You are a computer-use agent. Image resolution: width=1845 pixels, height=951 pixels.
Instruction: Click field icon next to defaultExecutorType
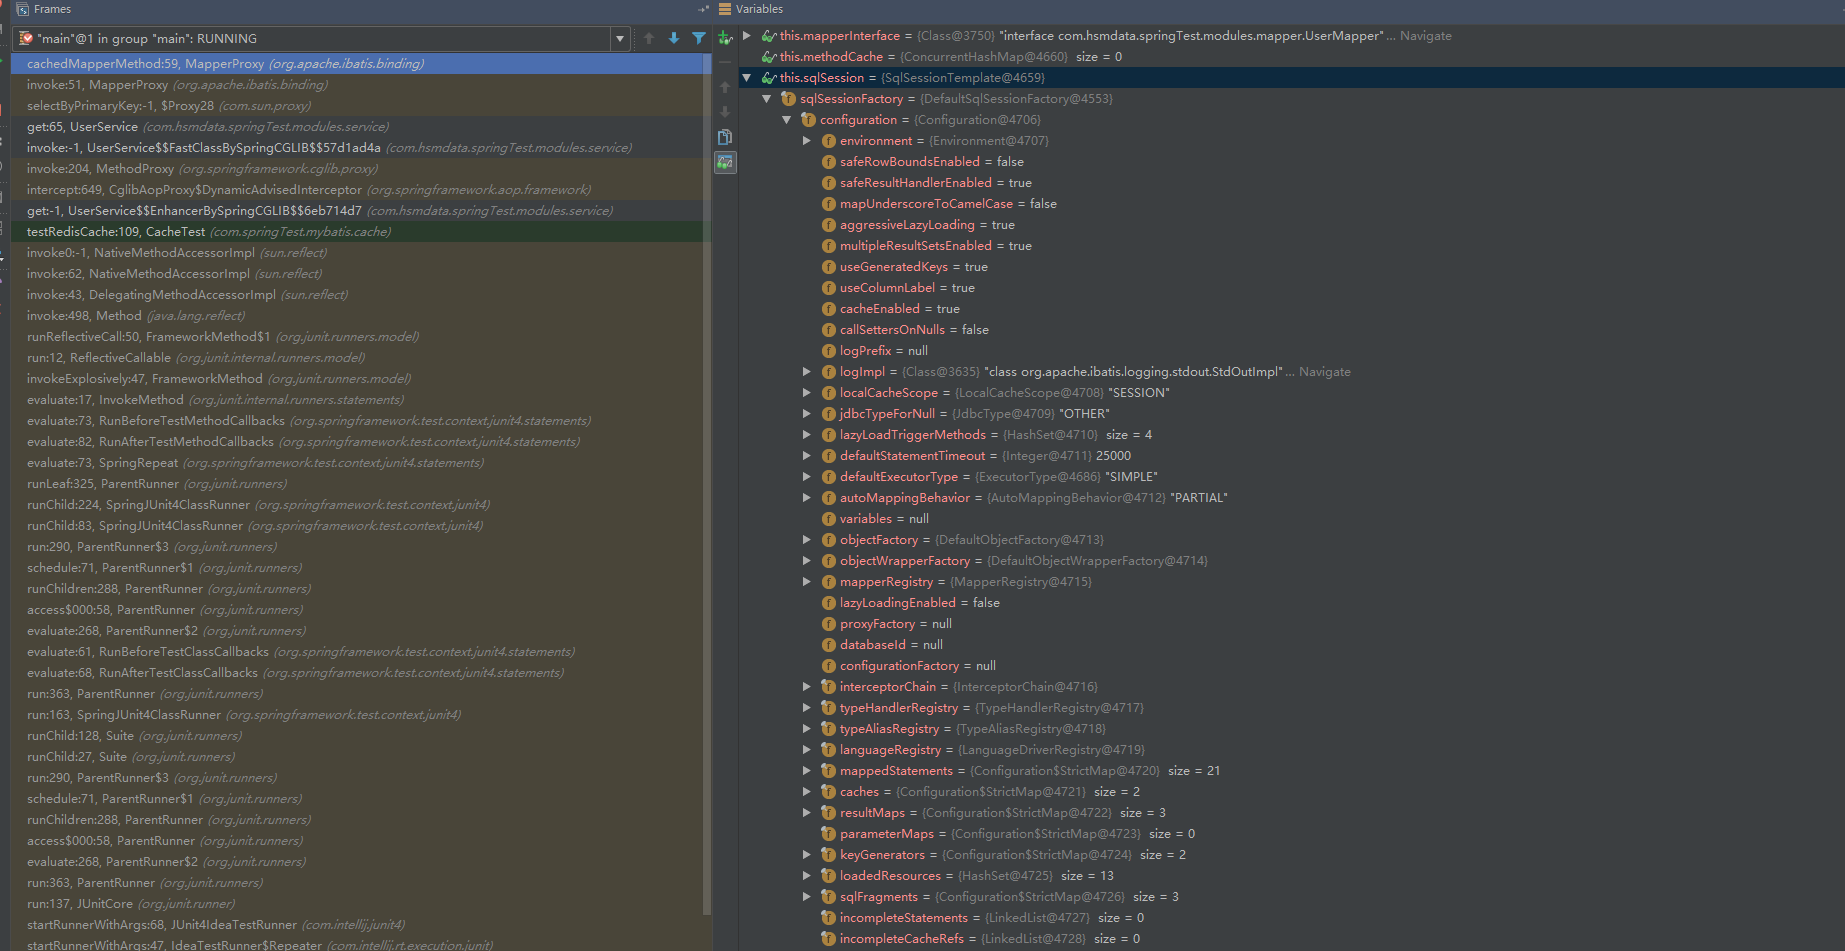point(829,477)
